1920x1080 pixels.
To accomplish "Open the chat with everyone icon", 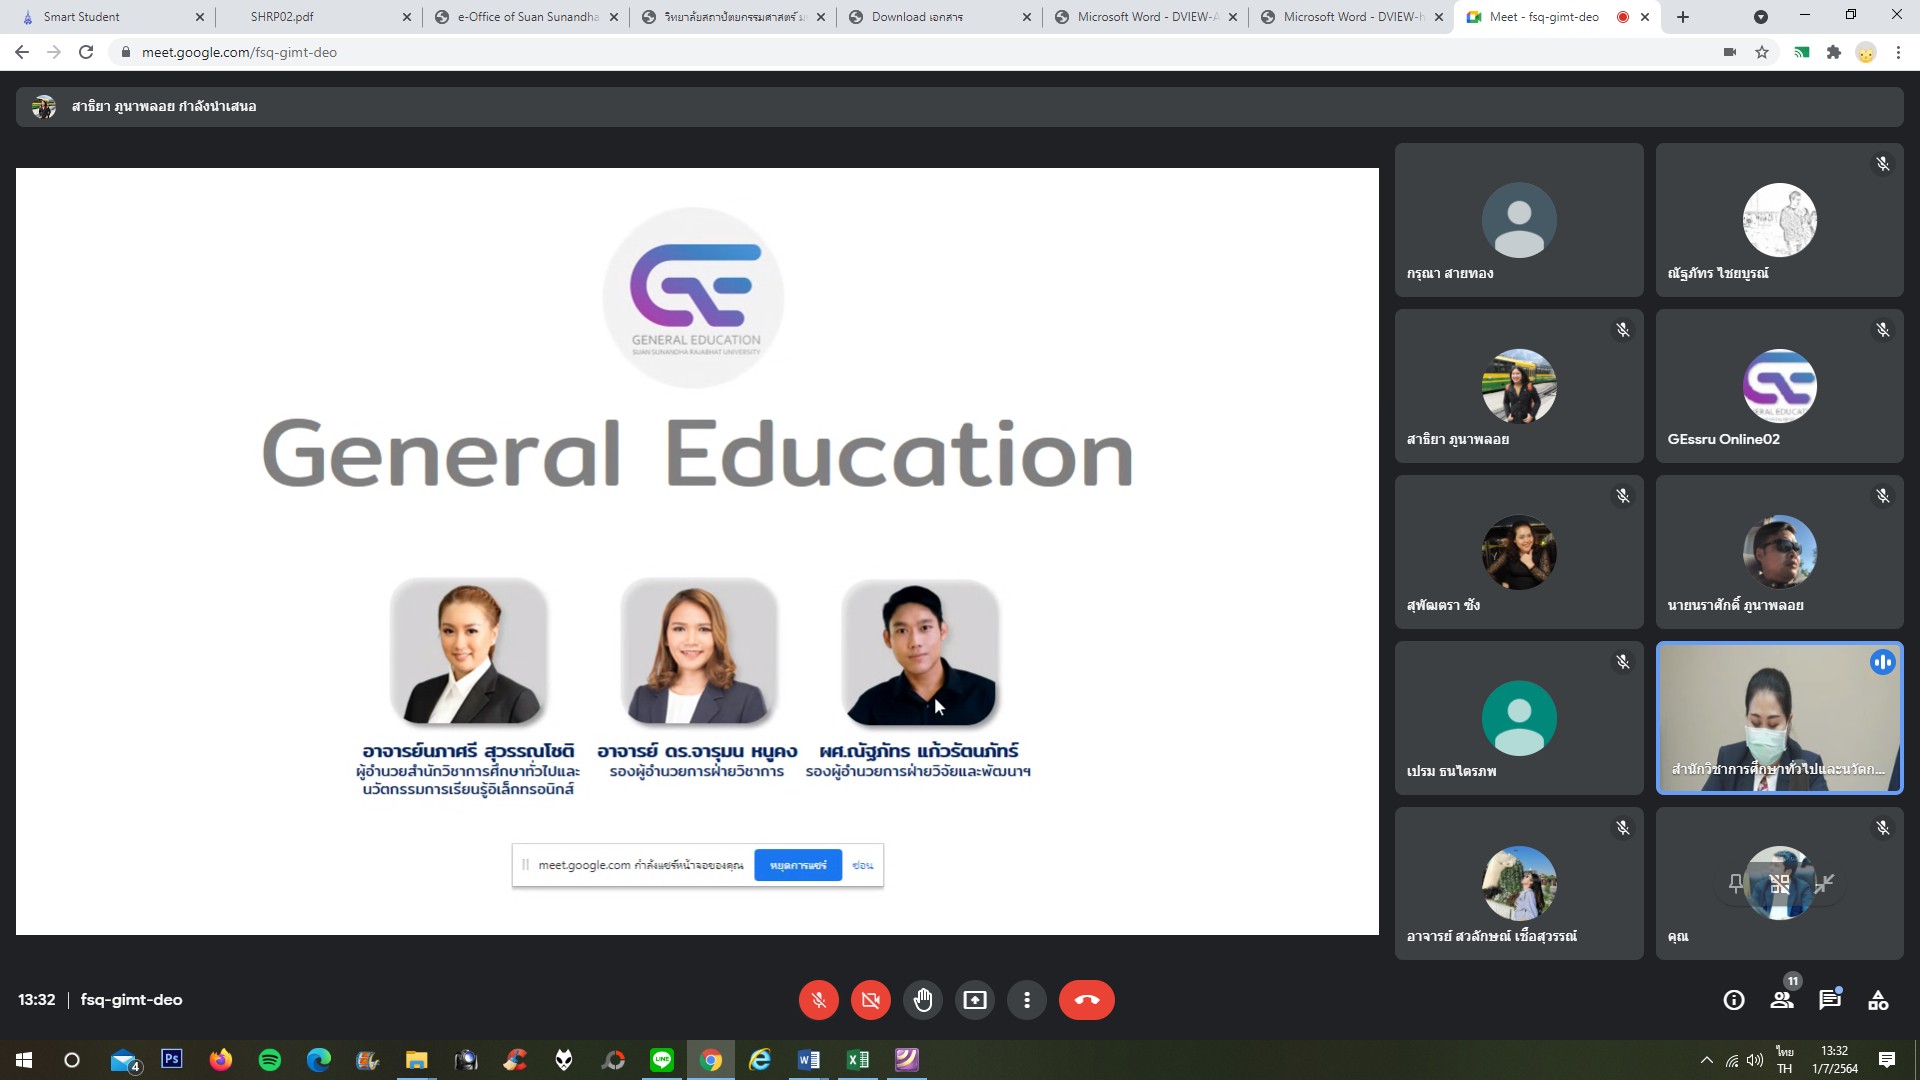I will pos(1830,1000).
